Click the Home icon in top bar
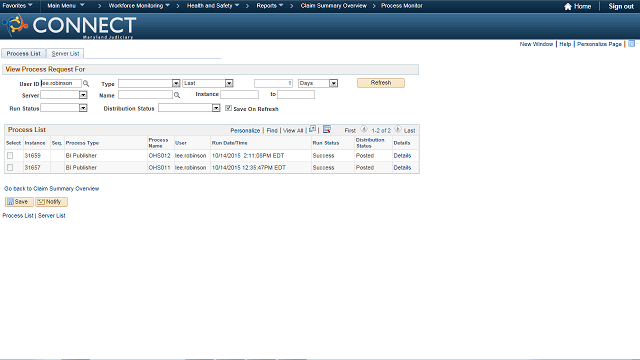Image resolution: width=640 pixels, height=360 pixels. tap(568, 6)
